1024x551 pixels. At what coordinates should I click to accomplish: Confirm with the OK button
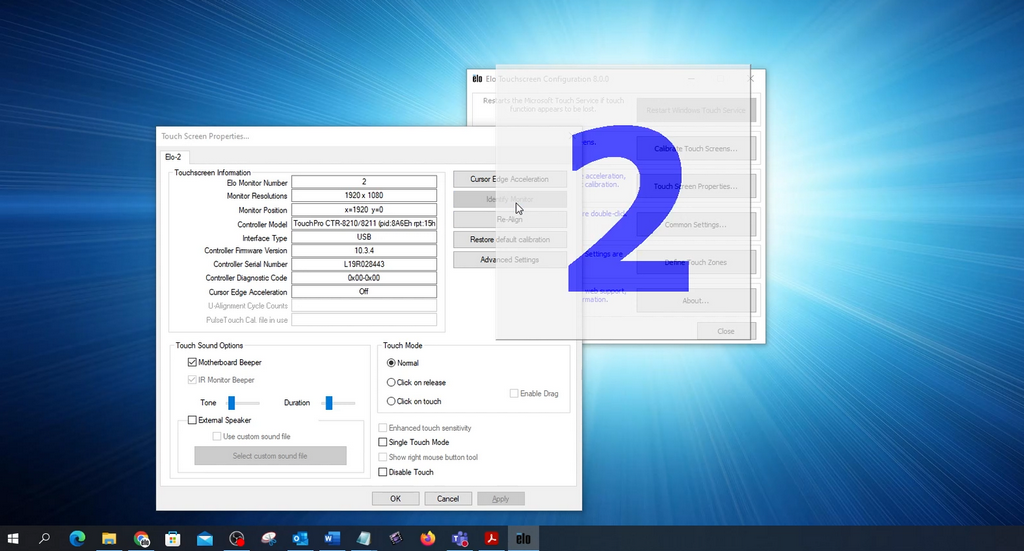coord(396,499)
